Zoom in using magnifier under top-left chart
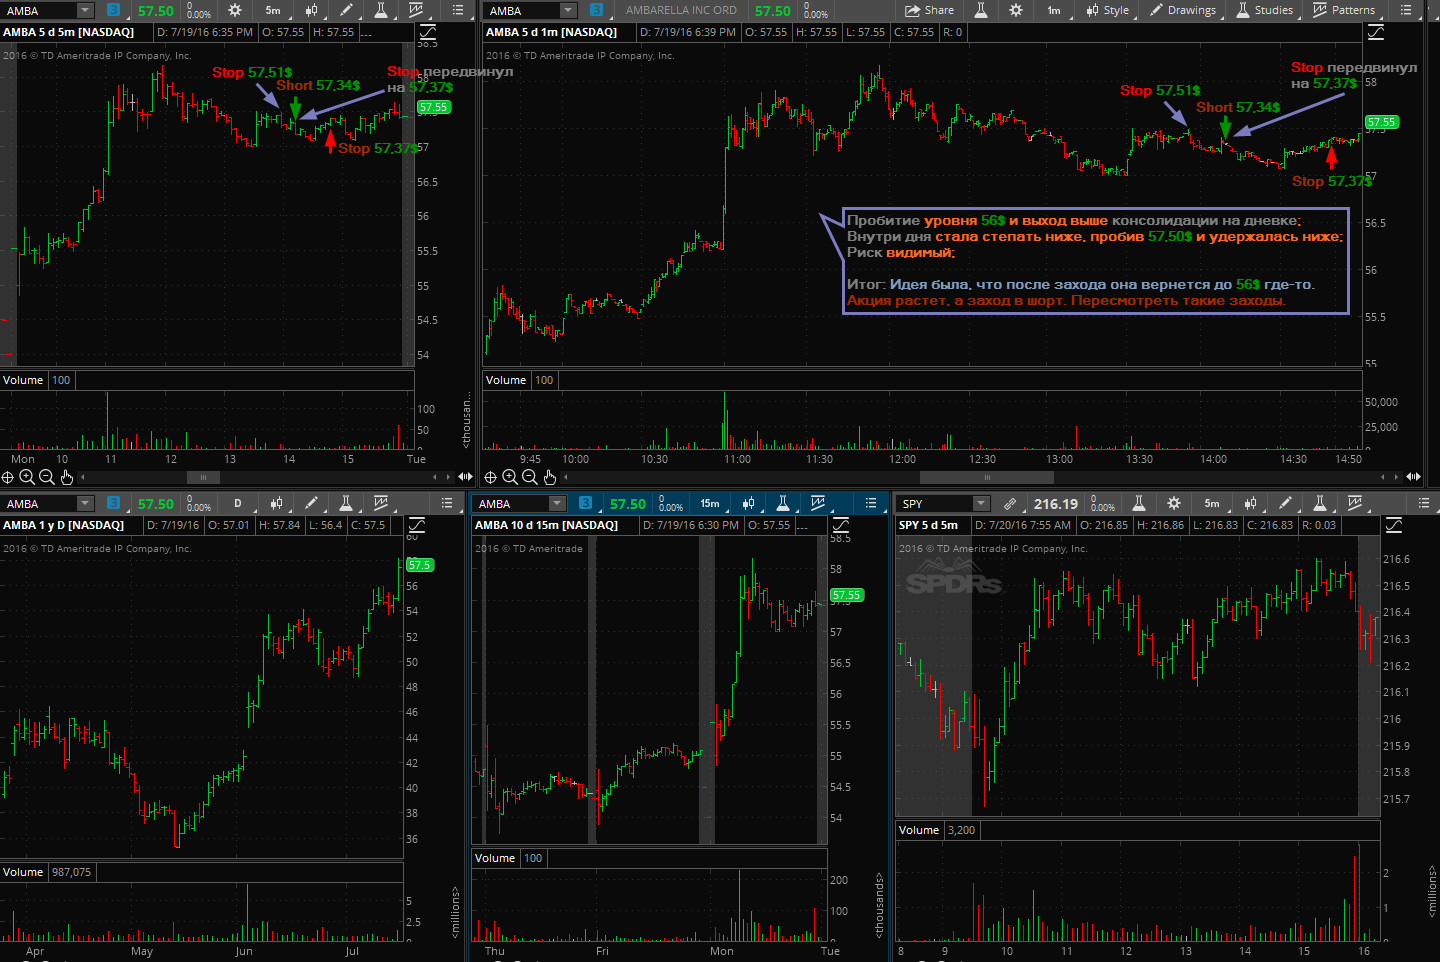Viewport: 1440px width, 962px height. 27,477
